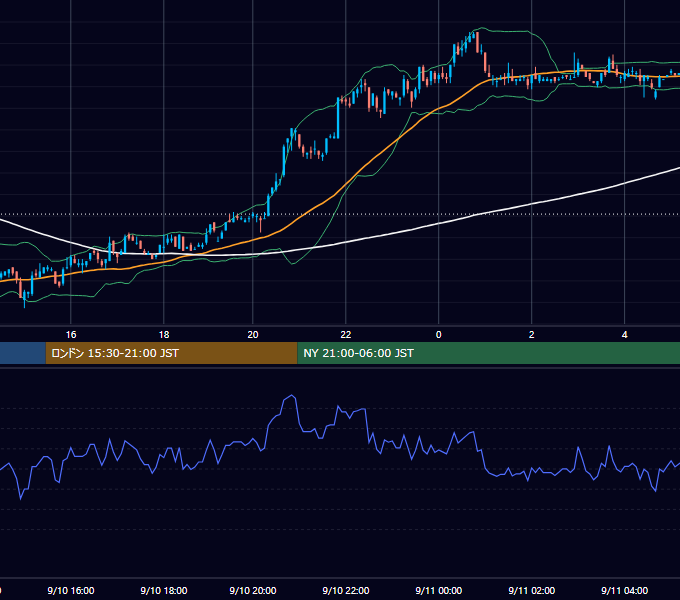Click the '9/10 22:00' date label
This screenshot has width=680, height=600.
point(346,590)
